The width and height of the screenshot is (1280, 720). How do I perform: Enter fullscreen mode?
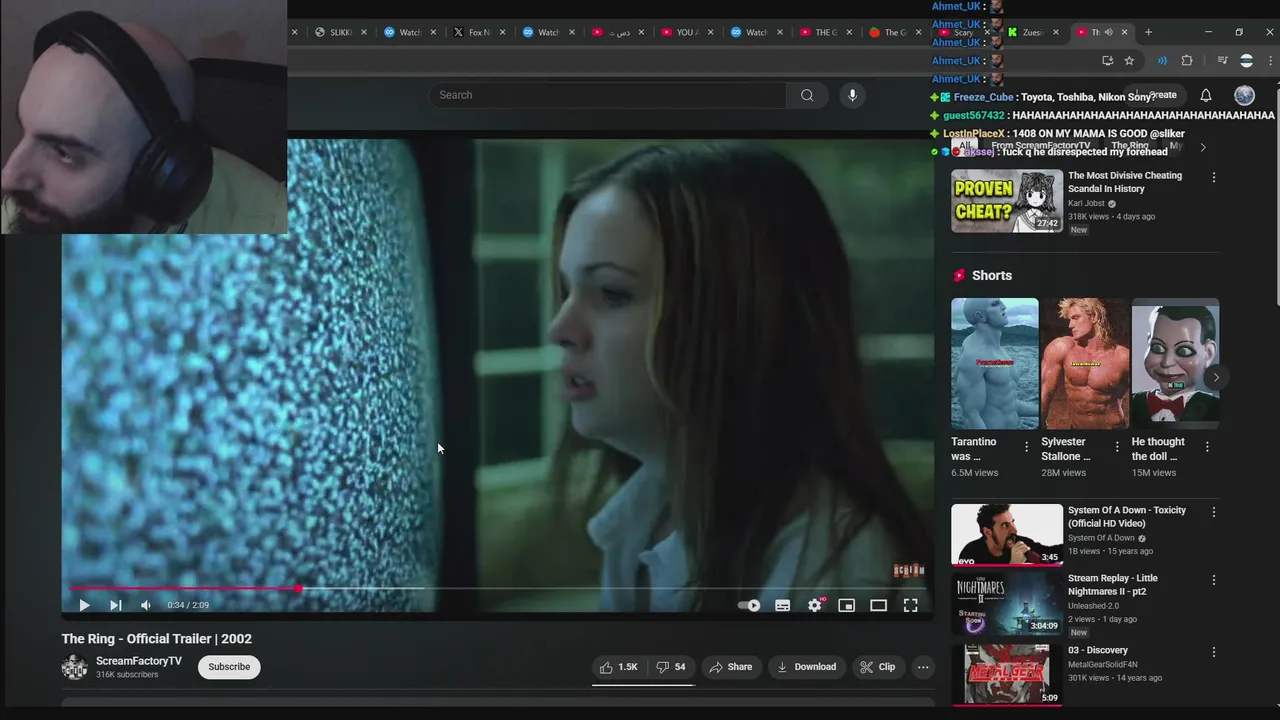911,605
